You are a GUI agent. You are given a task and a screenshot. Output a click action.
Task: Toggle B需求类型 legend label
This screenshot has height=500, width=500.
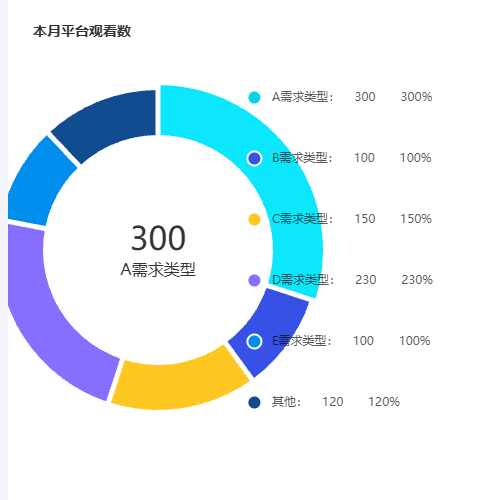302,158
